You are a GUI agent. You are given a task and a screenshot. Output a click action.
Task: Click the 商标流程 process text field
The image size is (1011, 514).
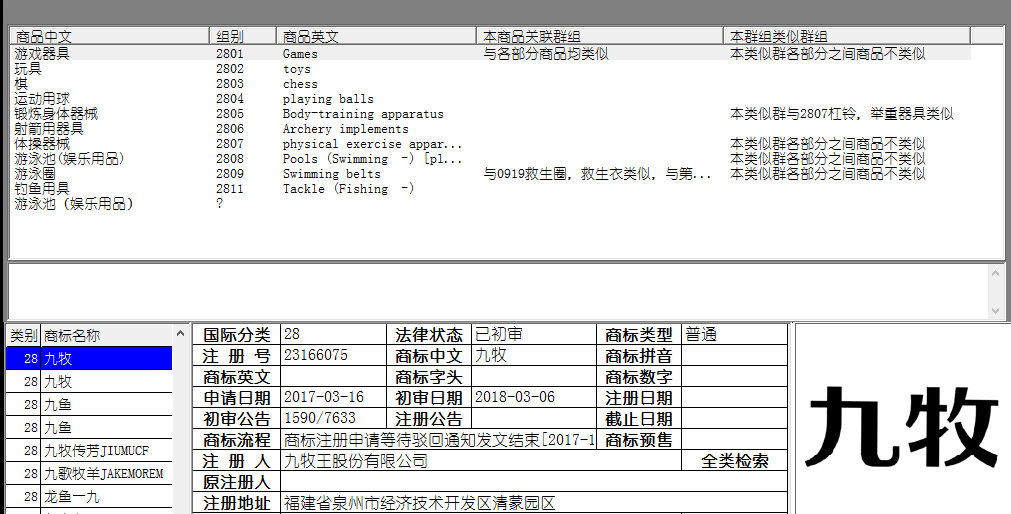click(438, 440)
